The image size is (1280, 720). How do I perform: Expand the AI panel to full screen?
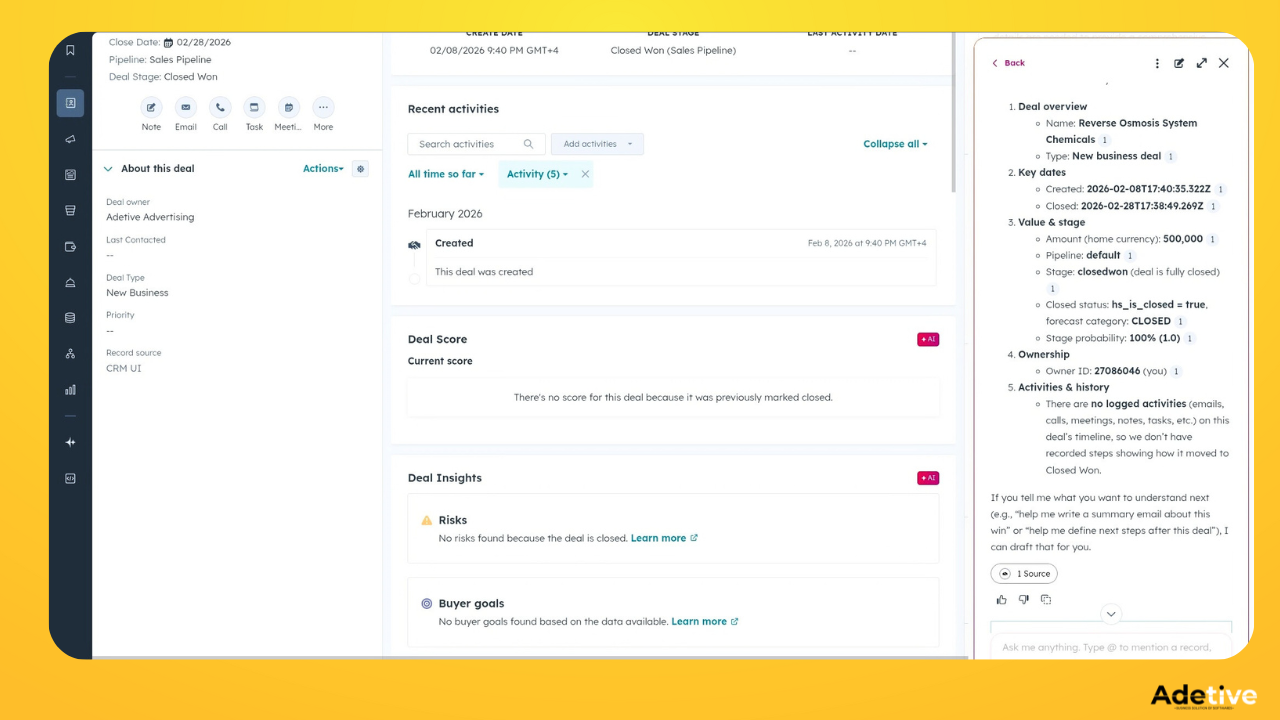(x=1202, y=62)
